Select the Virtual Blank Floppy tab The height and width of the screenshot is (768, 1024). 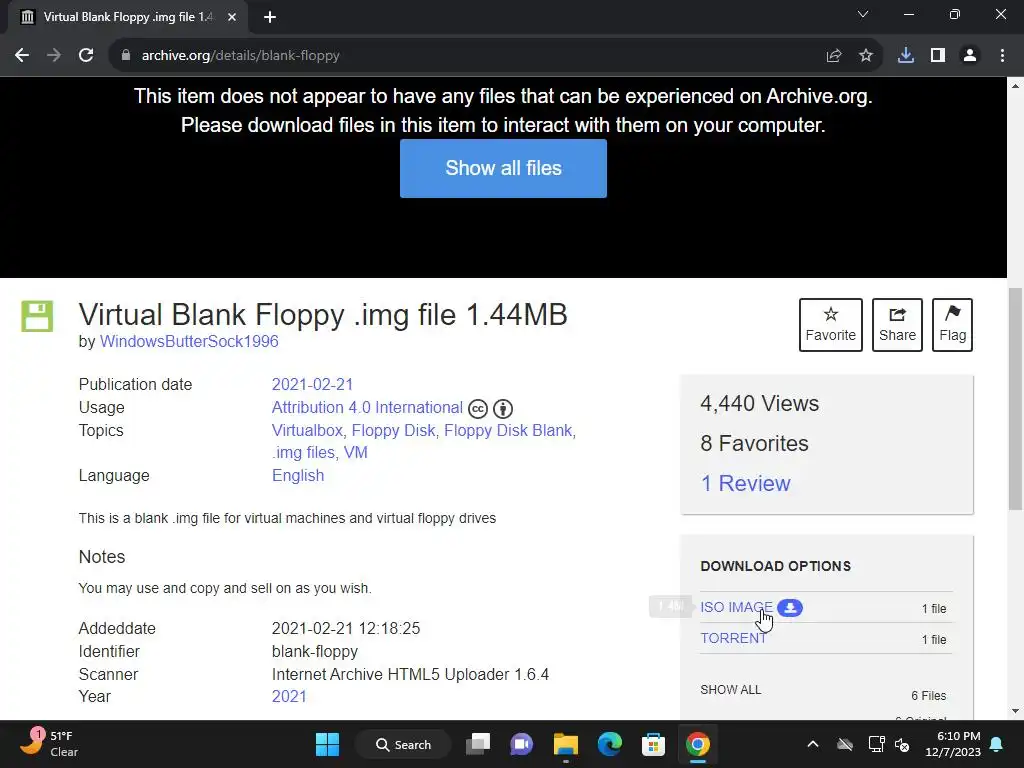(x=127, y=17)
